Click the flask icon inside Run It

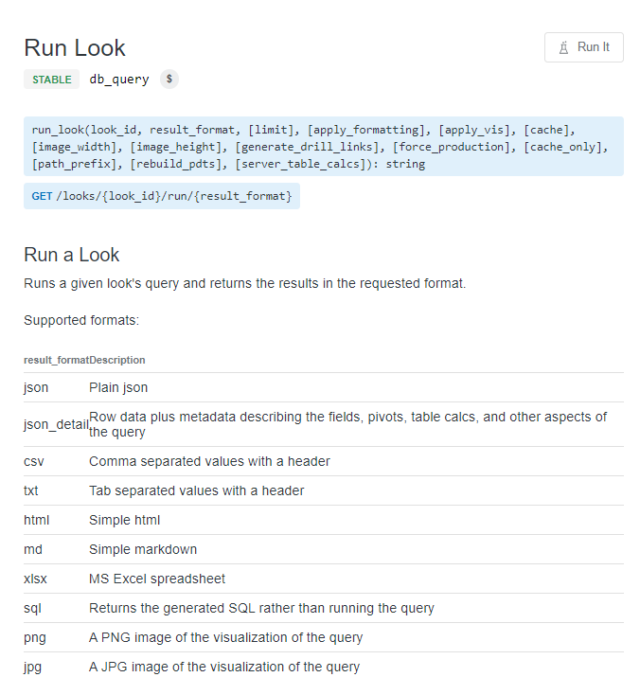click(x=564, y=47)
